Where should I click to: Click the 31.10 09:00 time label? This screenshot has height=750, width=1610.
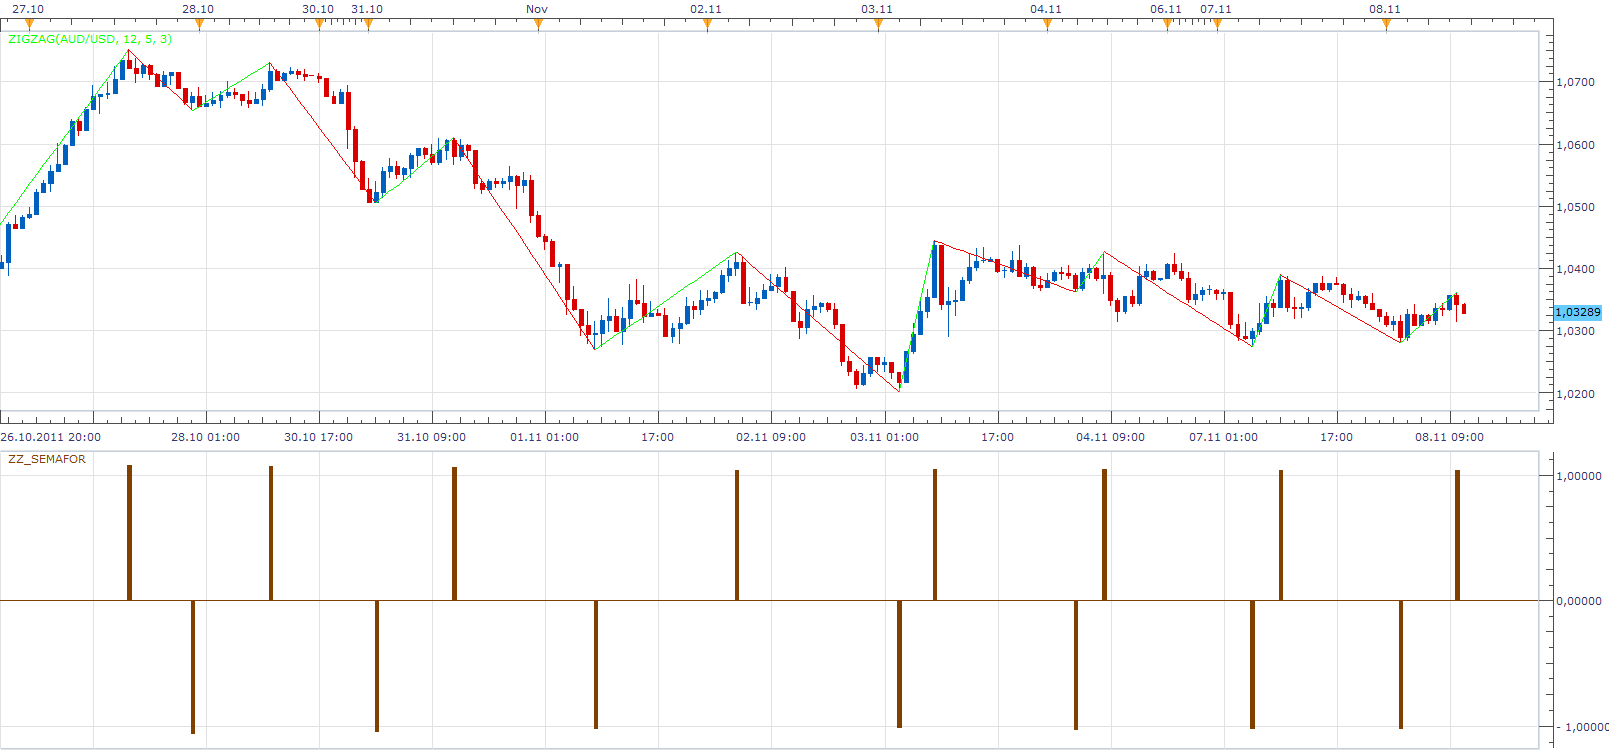click(x=431, y=437)
